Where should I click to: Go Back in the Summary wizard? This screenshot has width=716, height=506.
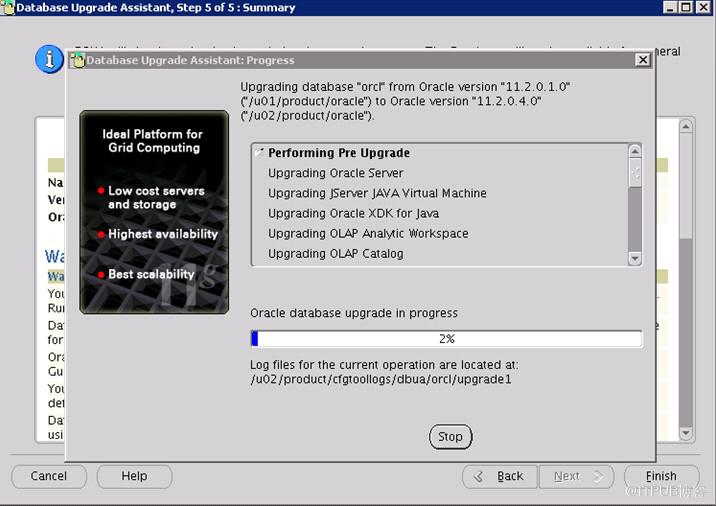click(x=500, y=476)
